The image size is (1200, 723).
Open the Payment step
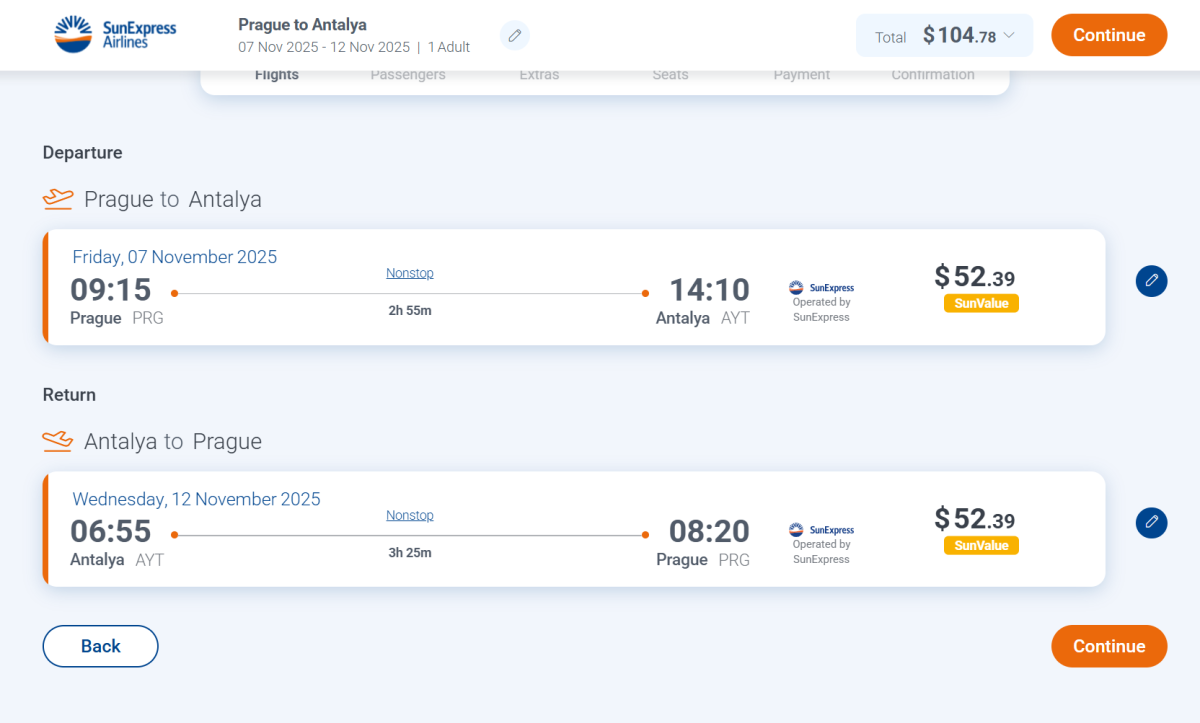point(802,75)
